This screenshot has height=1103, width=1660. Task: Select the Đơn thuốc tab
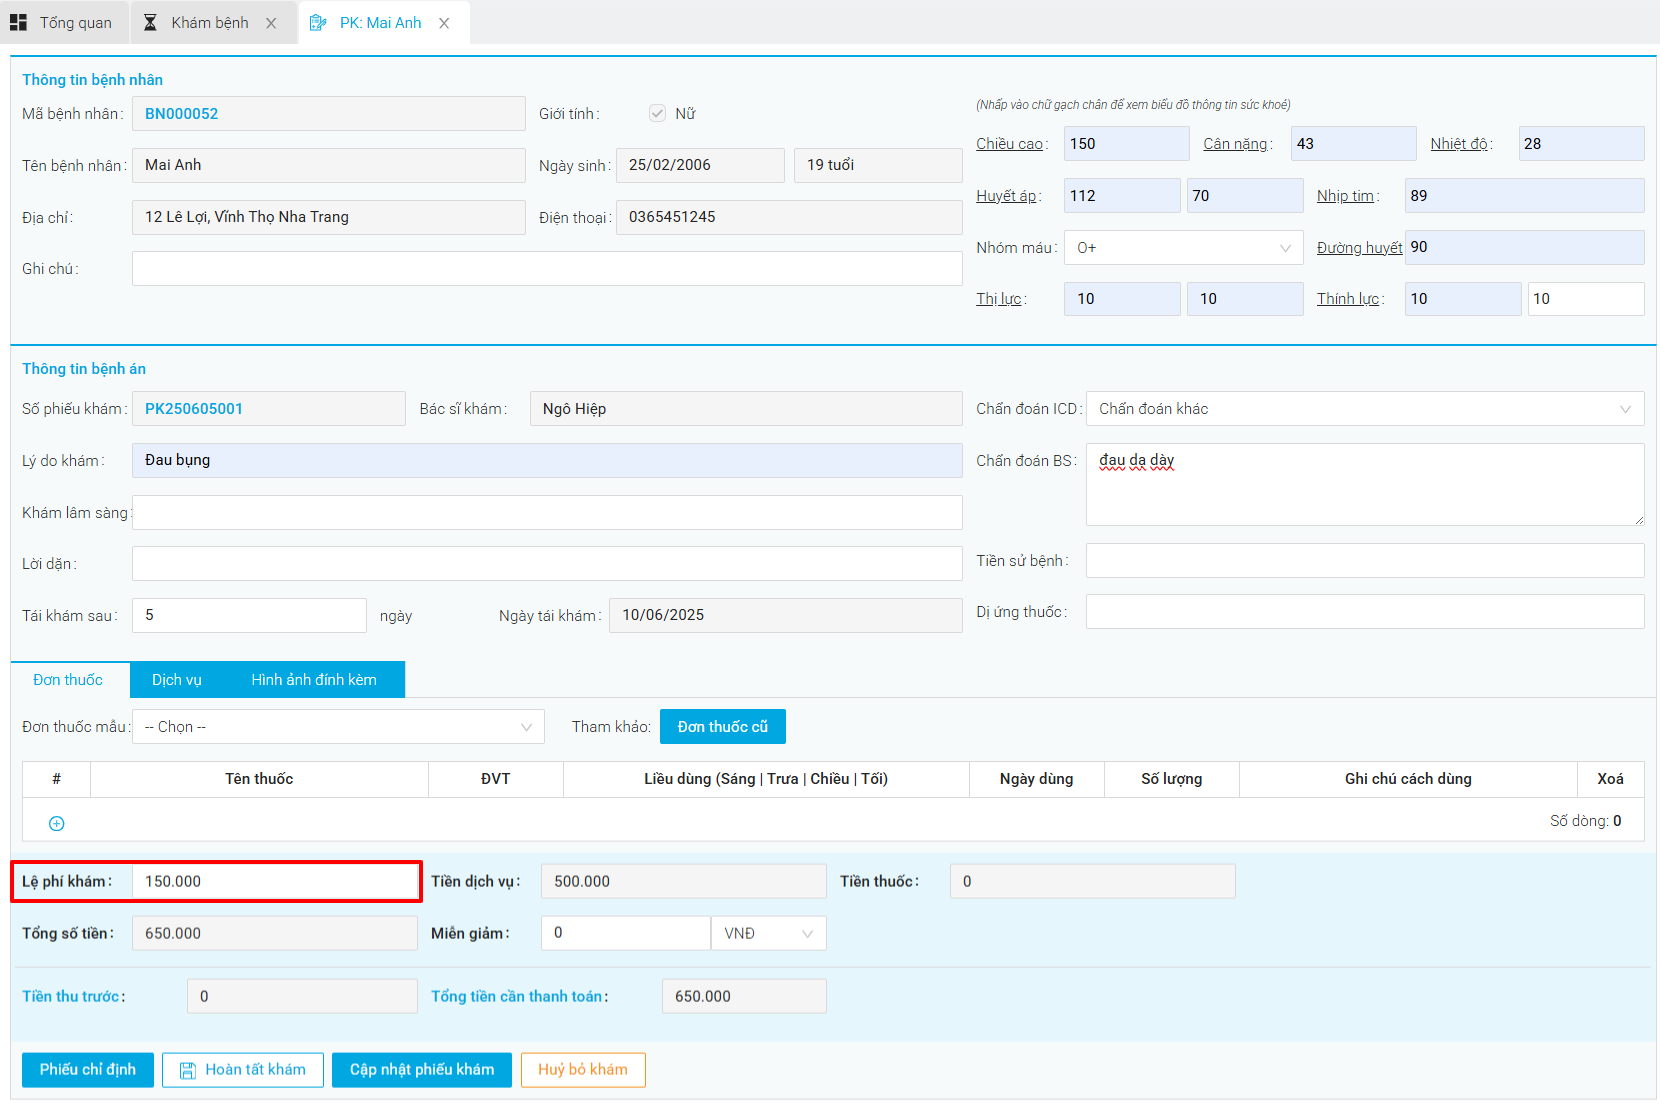68,680
